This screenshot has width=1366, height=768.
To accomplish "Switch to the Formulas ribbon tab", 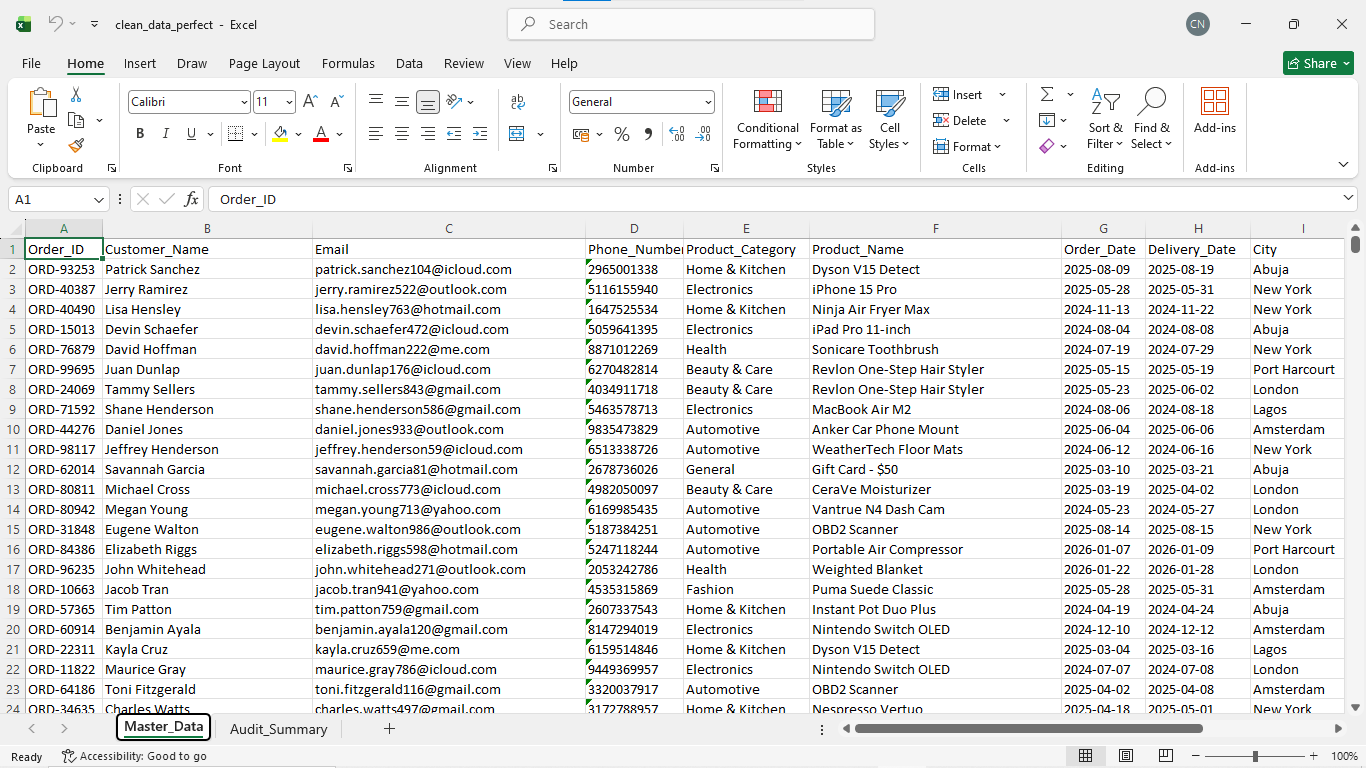I will click(348, 63).
